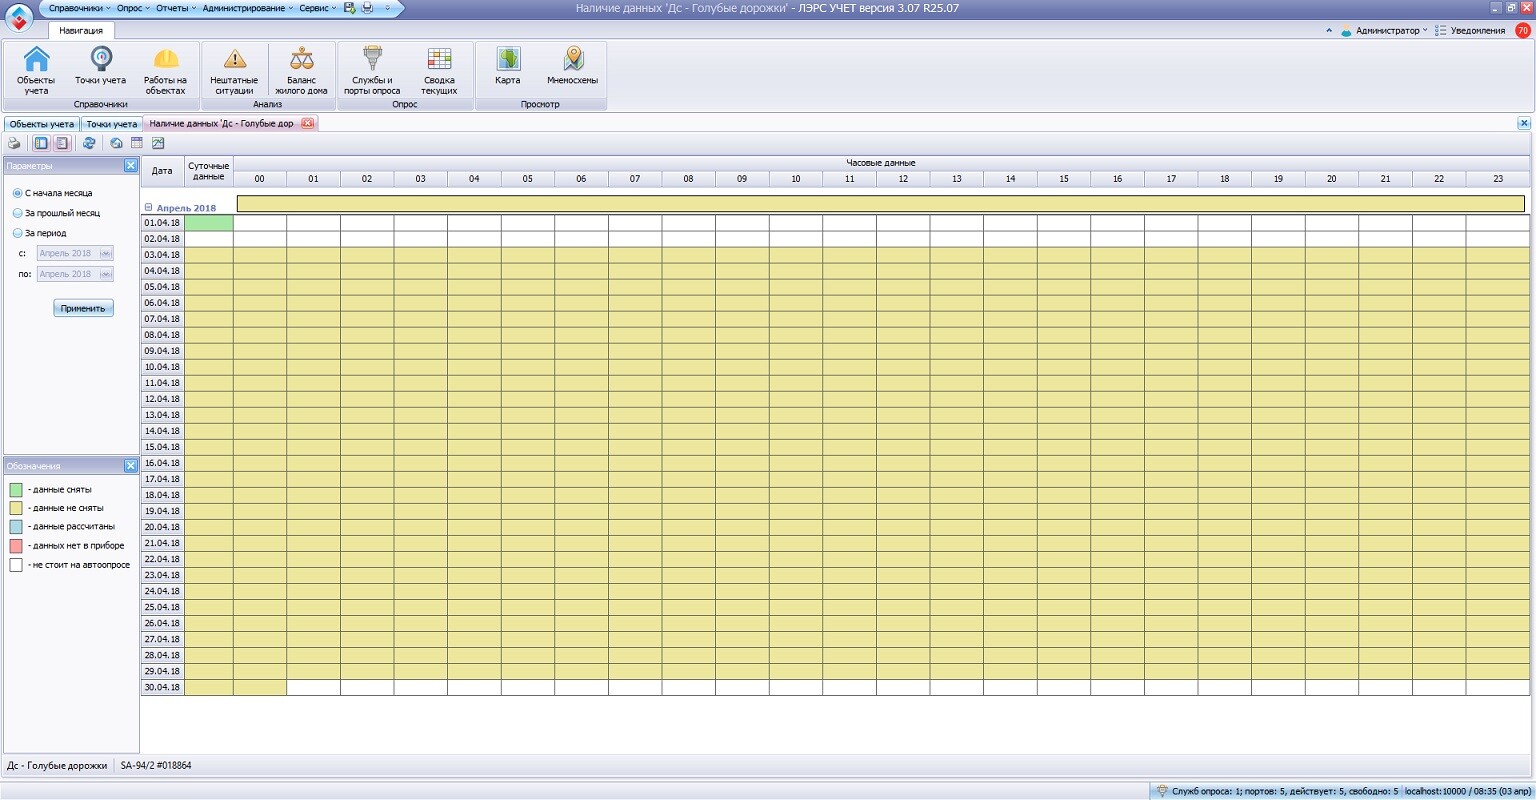This screenshot has height=800, width=1536.
Task: Click the Применить button
Action: pos(83,308)
